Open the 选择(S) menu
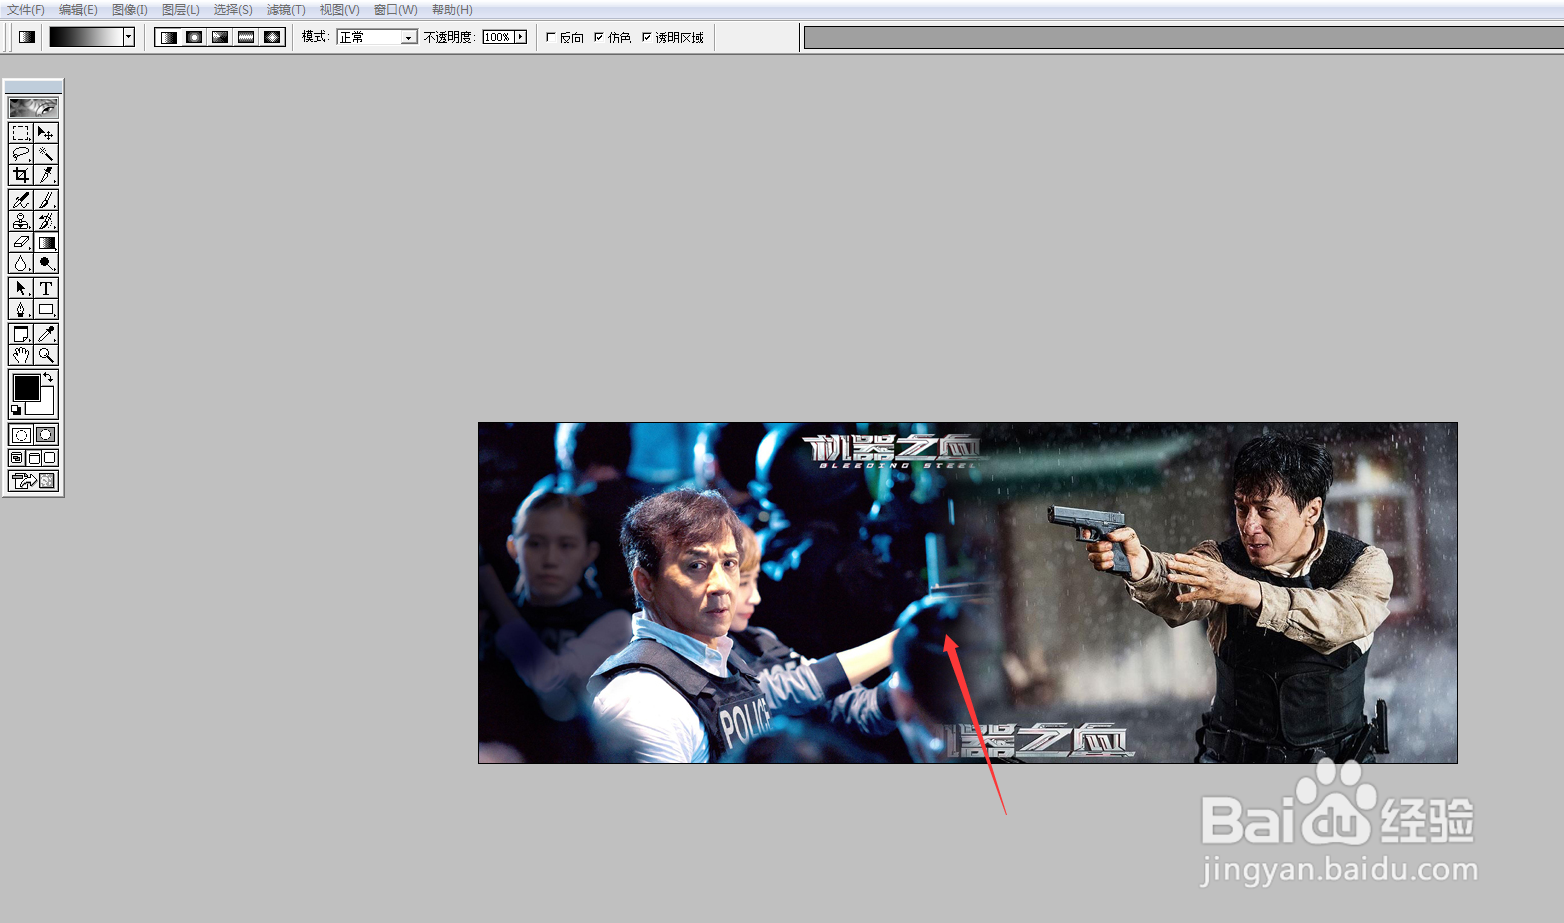The image size is (1564, 923). 233,9
